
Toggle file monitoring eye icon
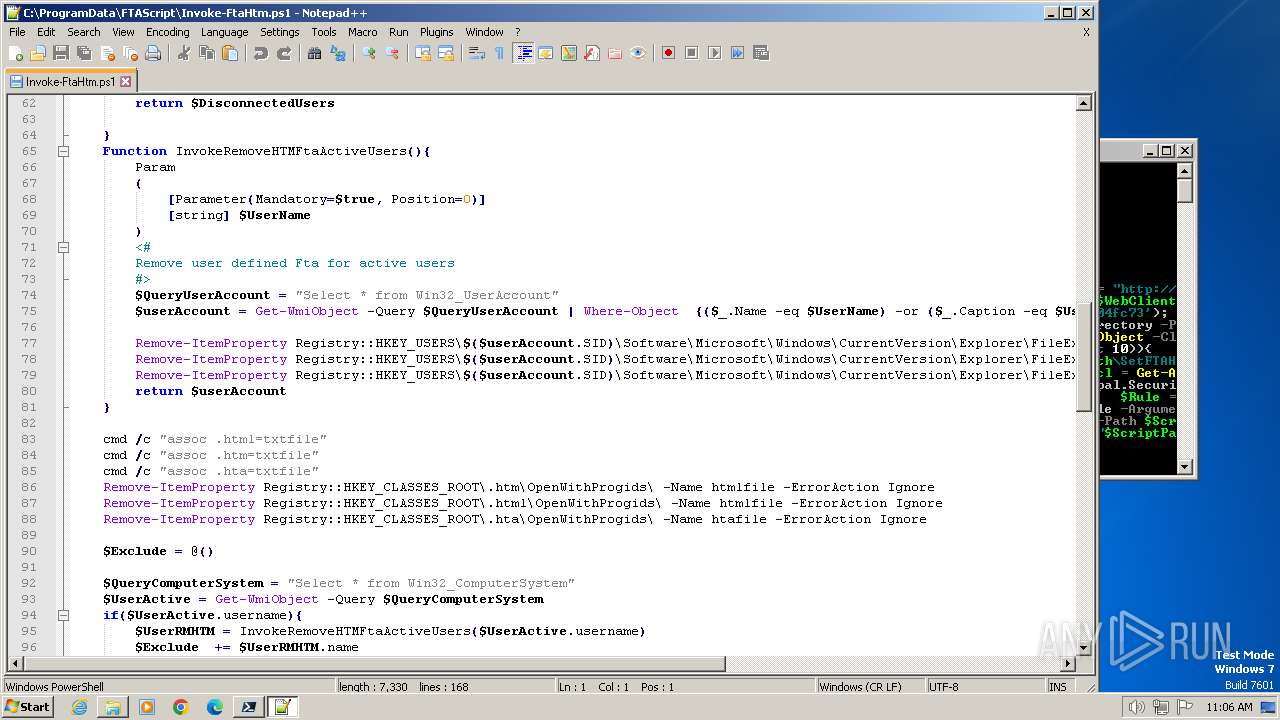click(638, 53)
